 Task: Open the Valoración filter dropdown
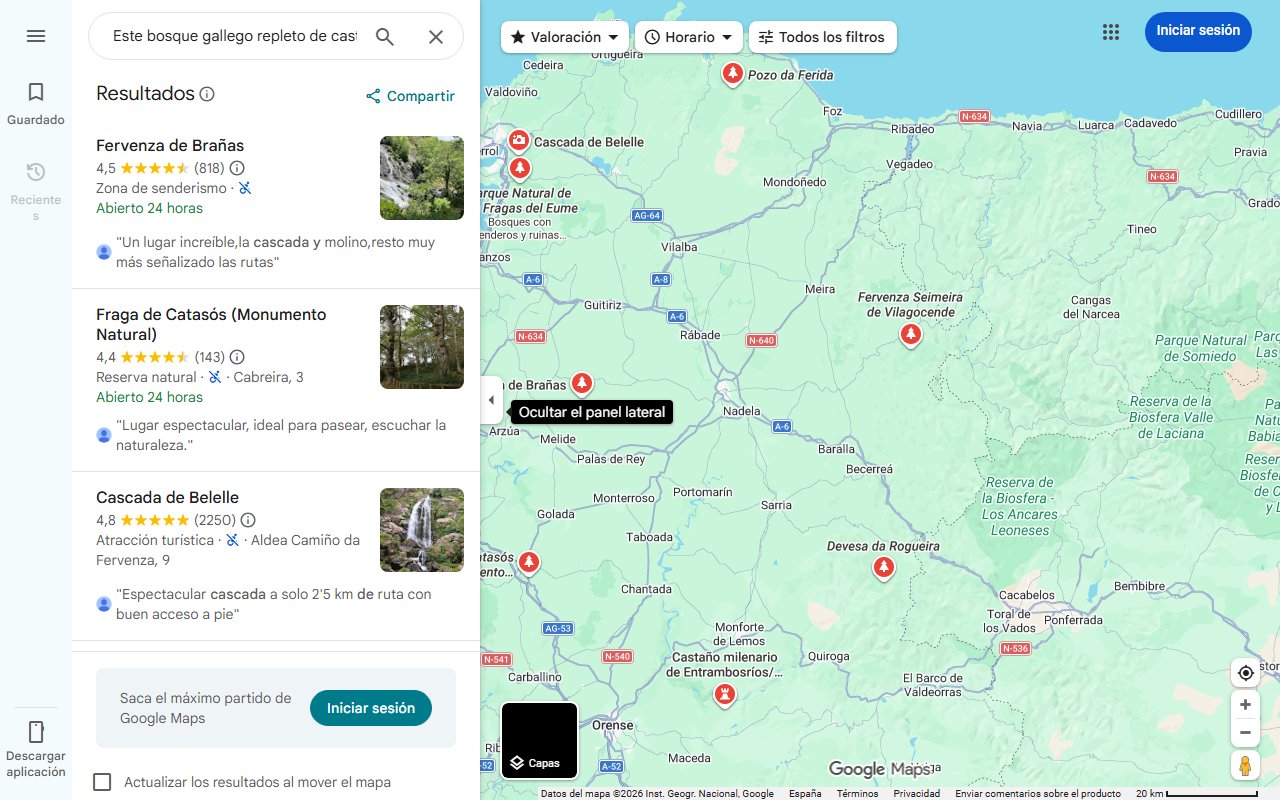click(564, 36)
